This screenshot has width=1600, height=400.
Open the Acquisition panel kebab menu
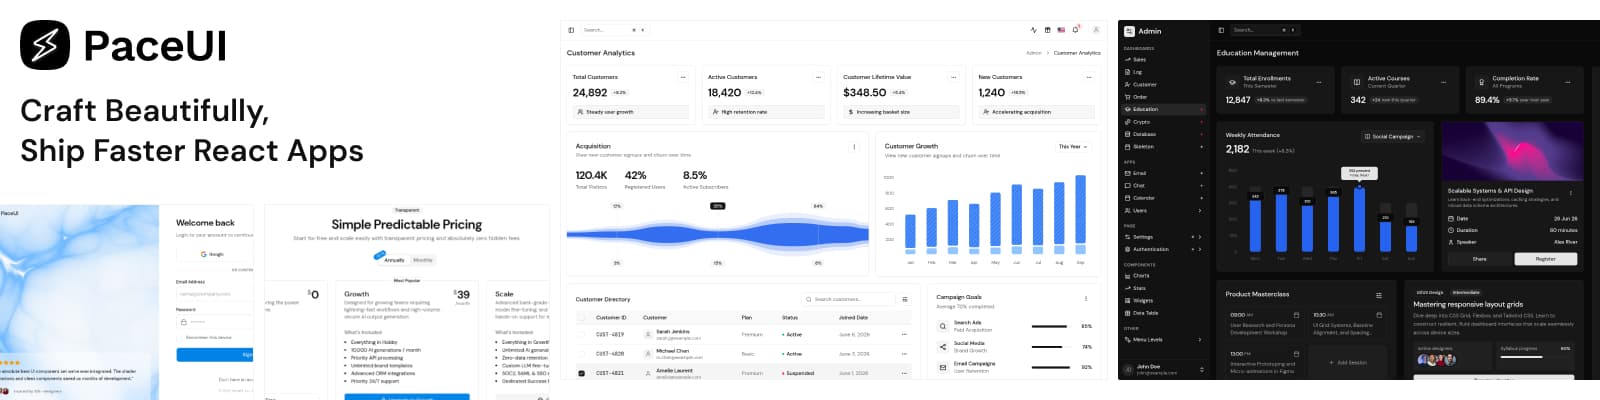pyautogui.click(x=854, y=147)
